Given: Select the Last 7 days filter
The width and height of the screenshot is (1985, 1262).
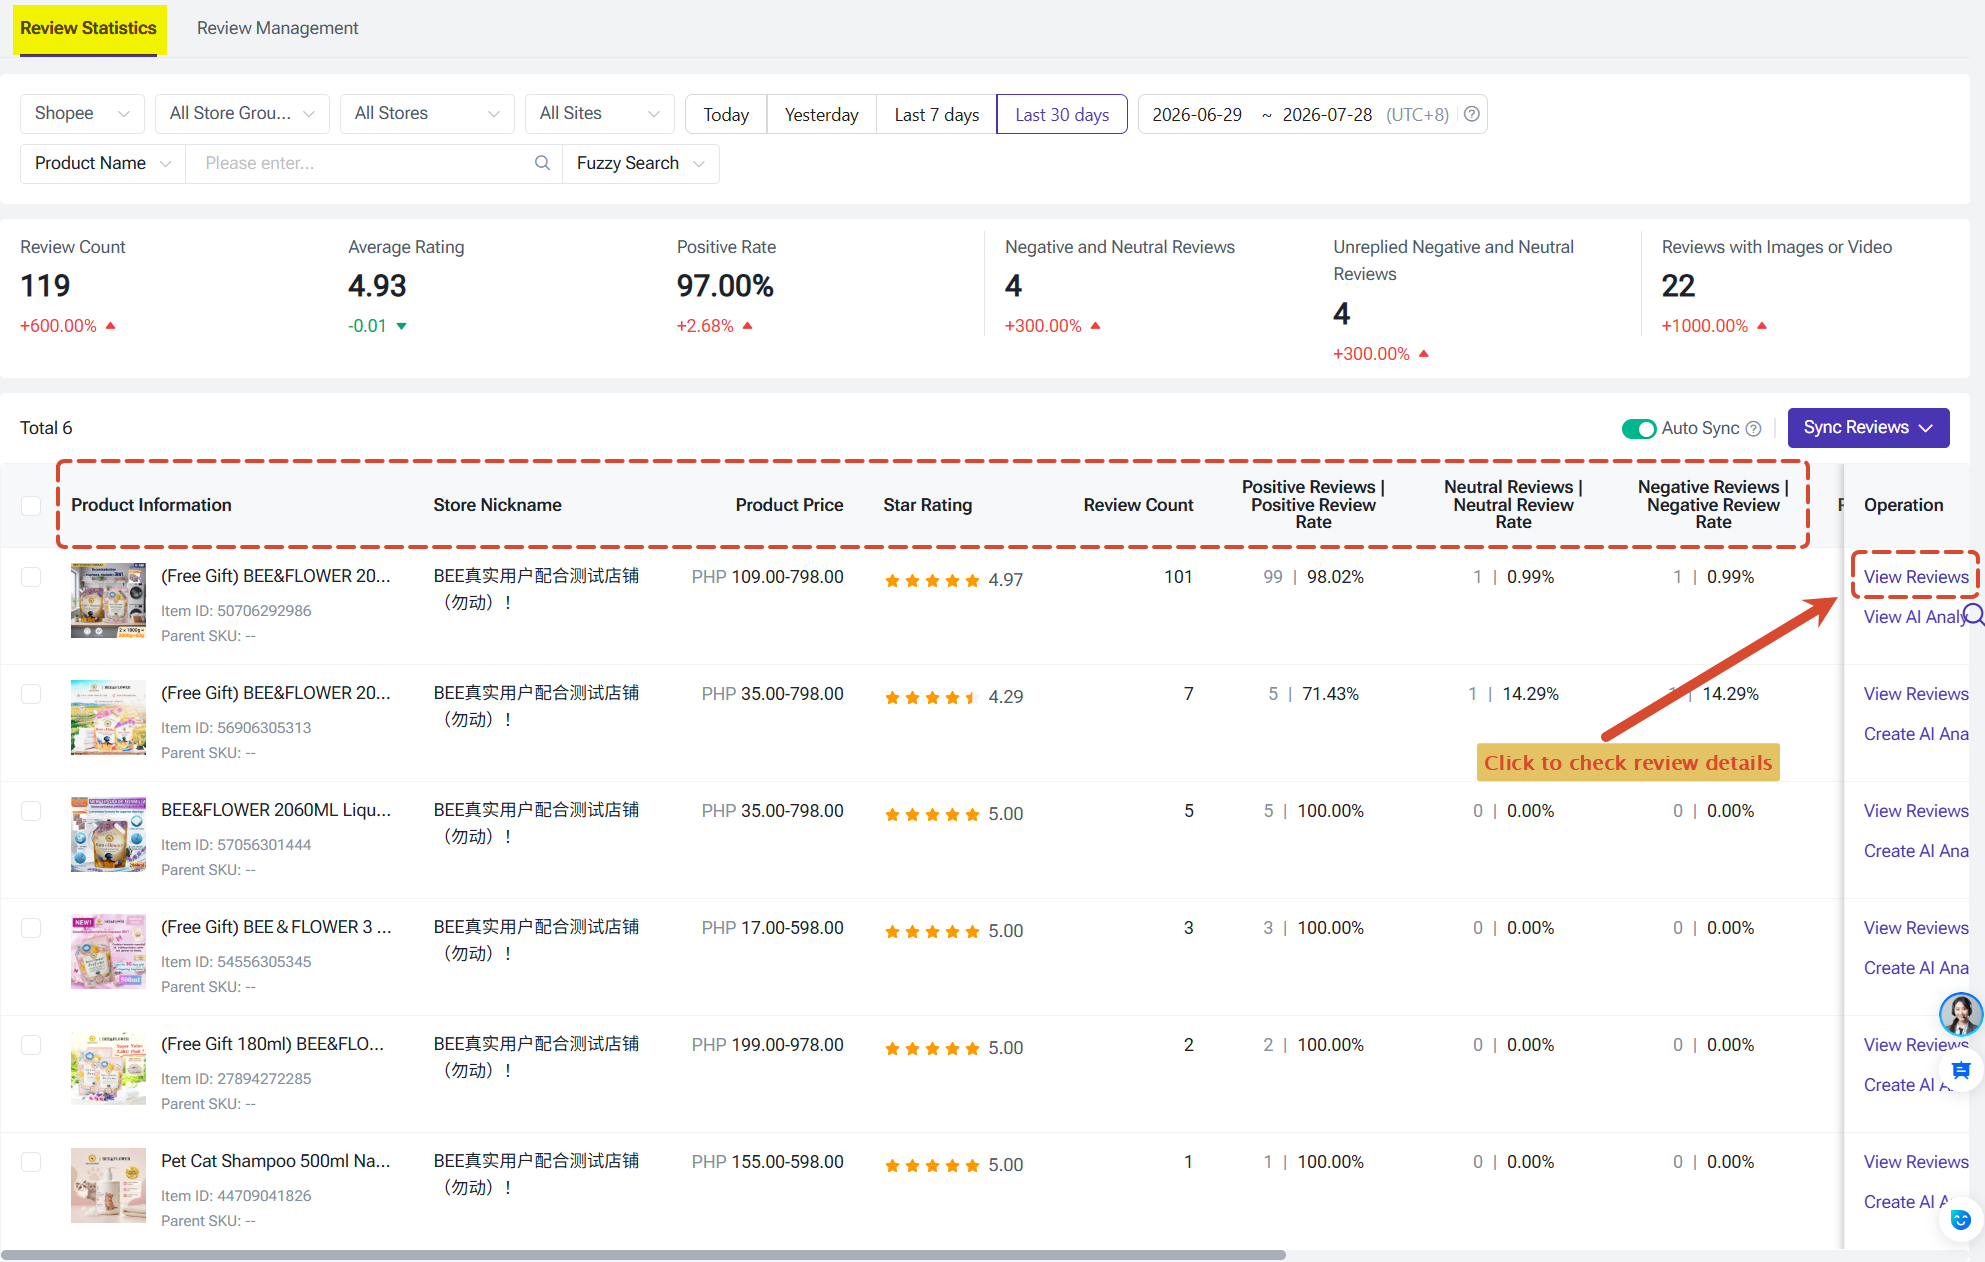Looking at the screenshot, I should coord(936,114).
